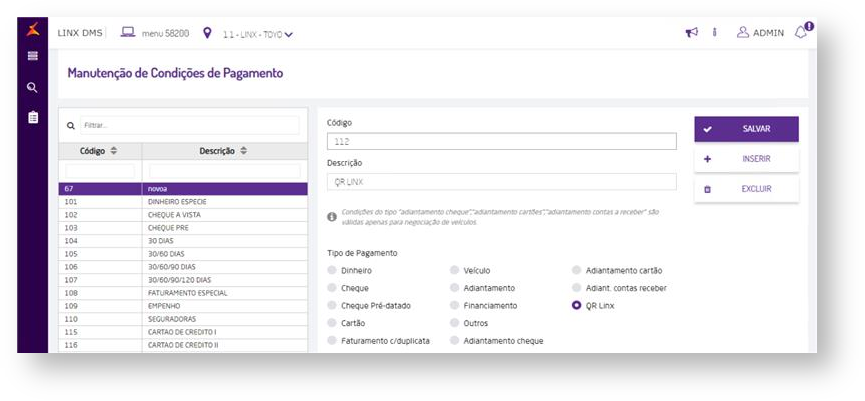This screenshot has width=865, height=401.
Task: Open the notifications bell
Action: [802, 32]
